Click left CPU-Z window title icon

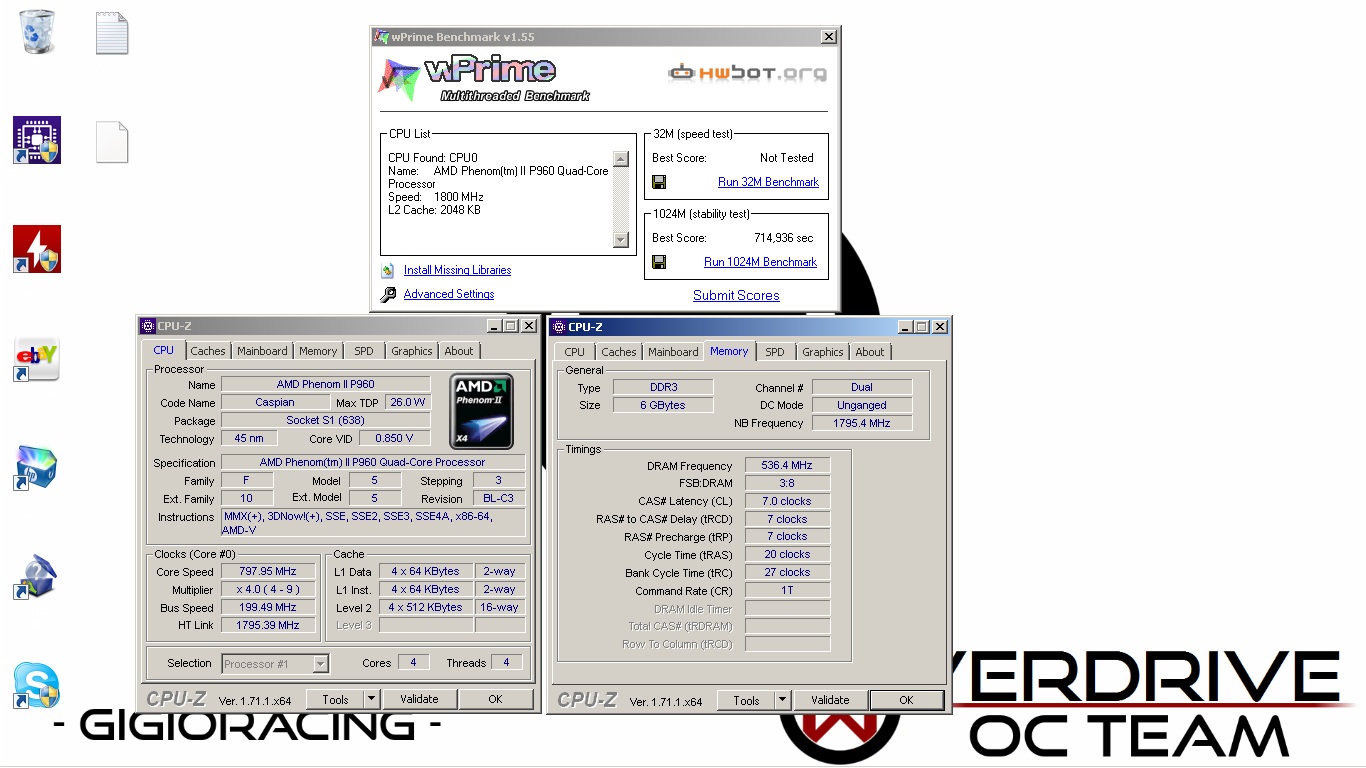point(148,326)
